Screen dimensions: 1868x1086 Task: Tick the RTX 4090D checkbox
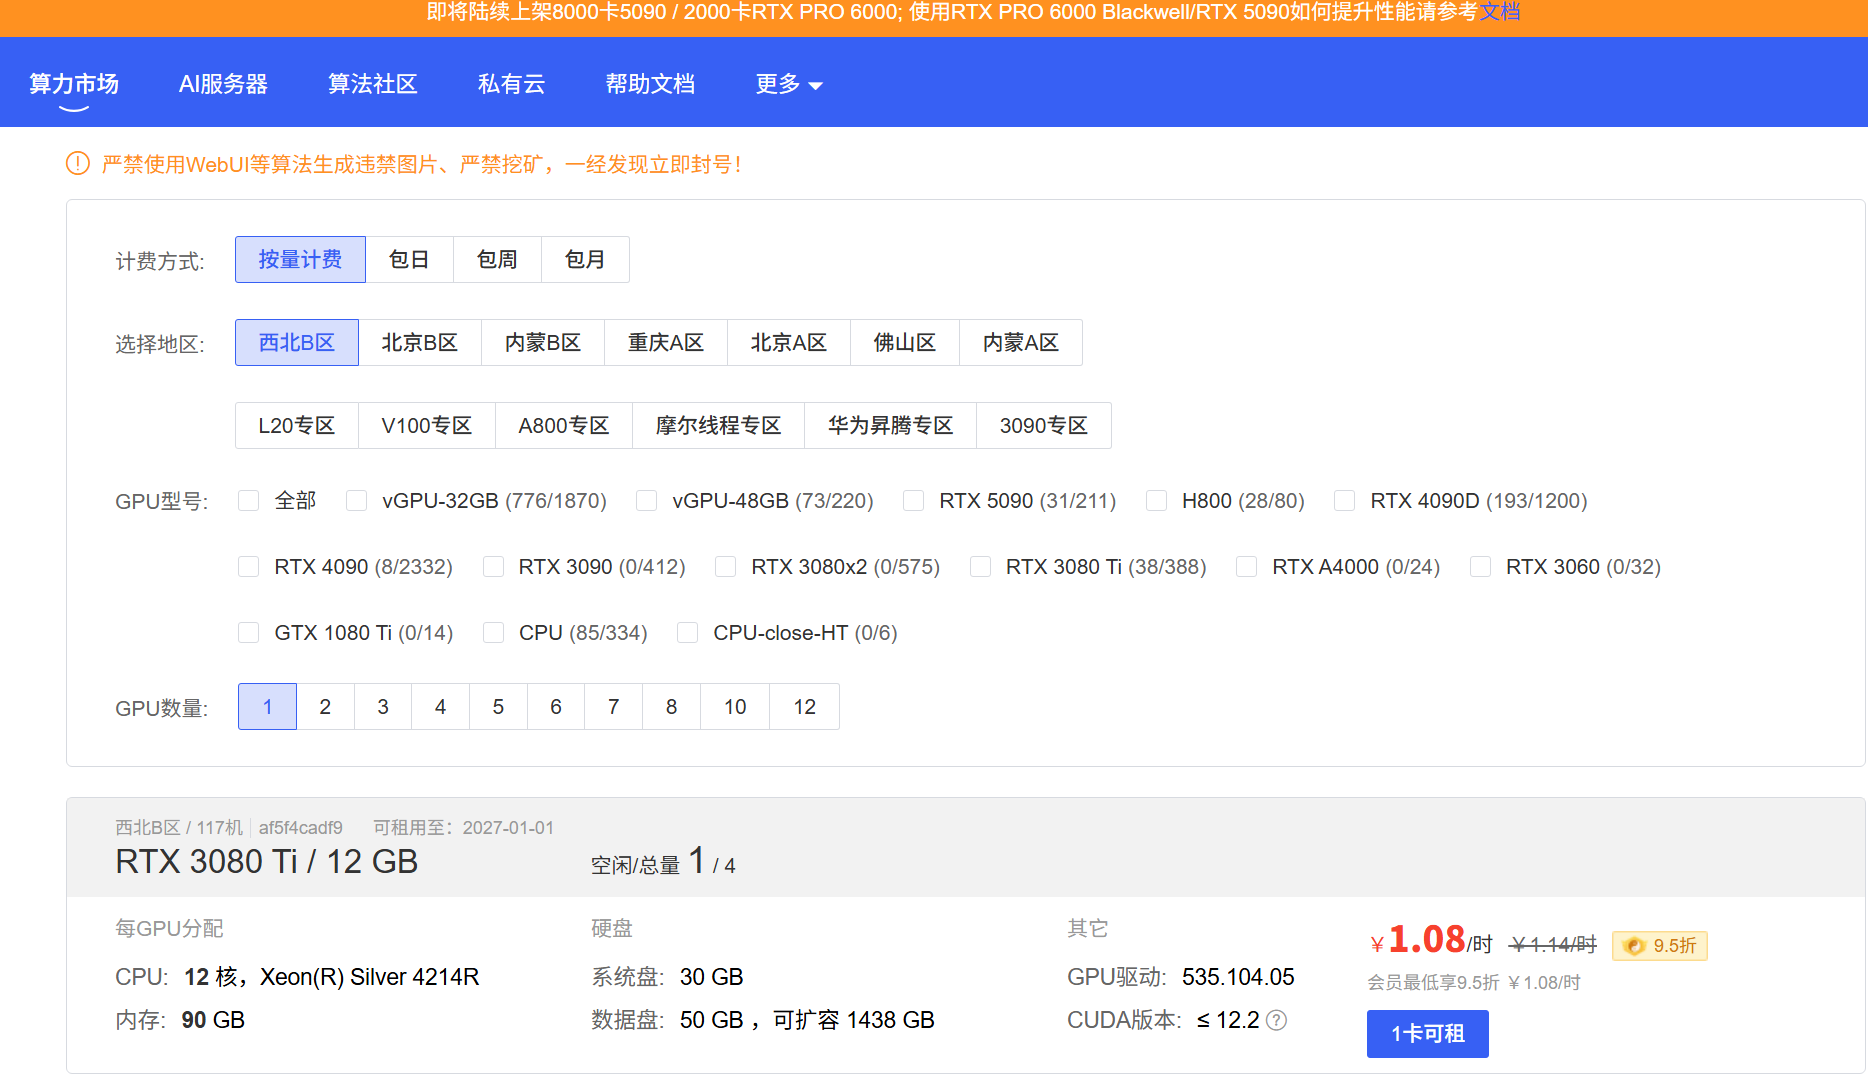point(1344,501)
